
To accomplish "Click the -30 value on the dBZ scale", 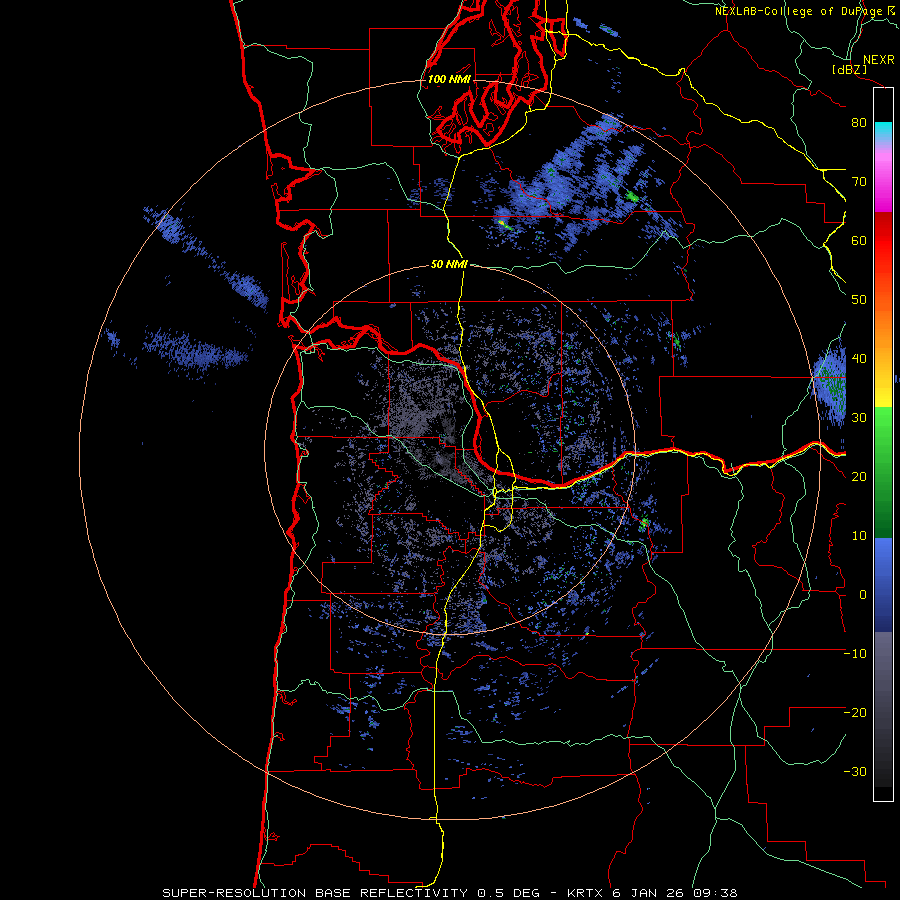I will pyautogui.click(x=855, y=772).
